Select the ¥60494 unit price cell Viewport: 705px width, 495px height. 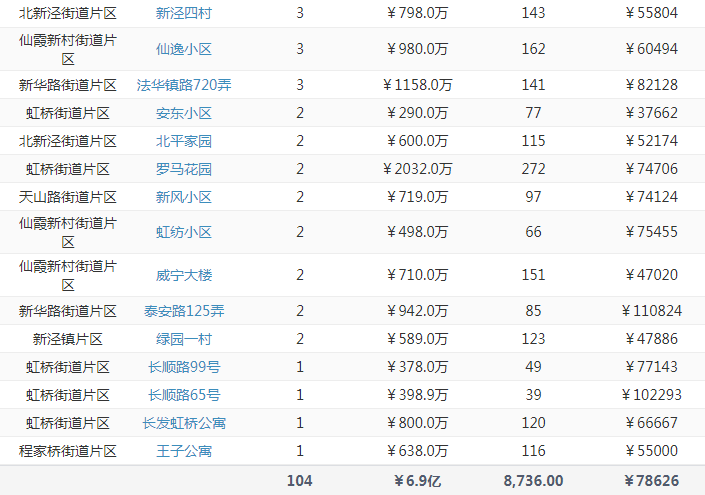[651, 49]
